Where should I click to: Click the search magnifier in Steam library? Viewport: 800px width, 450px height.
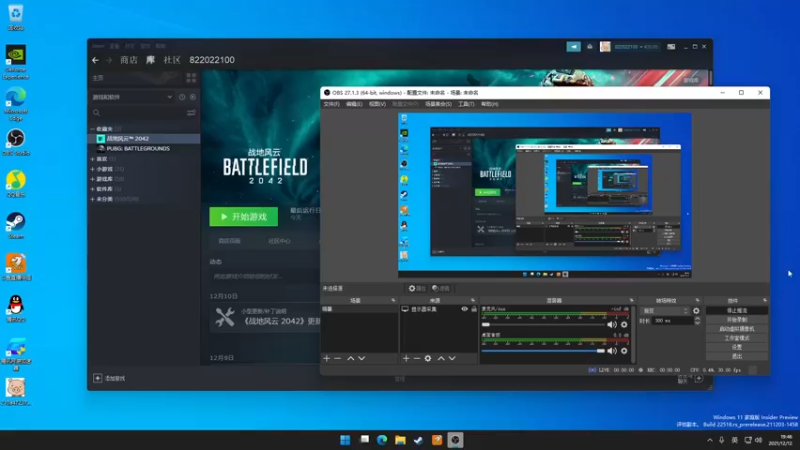coord(96,113)
